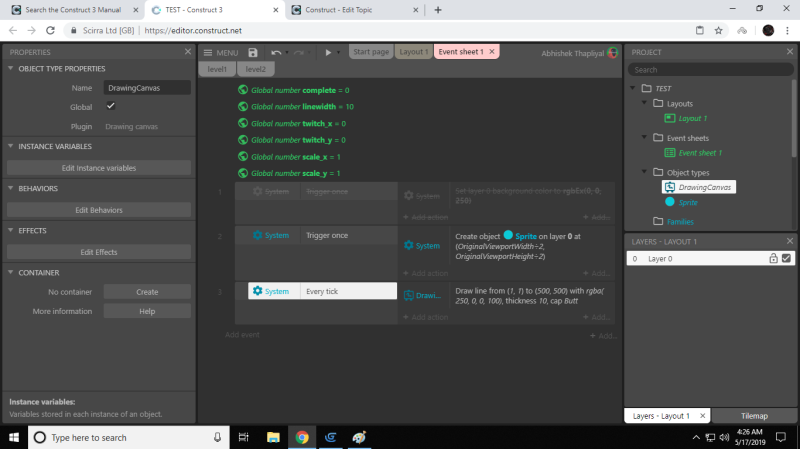Screen dimensions: 800x449
Task: Click the Project panel Search box
Action: (x=710, y=70)
